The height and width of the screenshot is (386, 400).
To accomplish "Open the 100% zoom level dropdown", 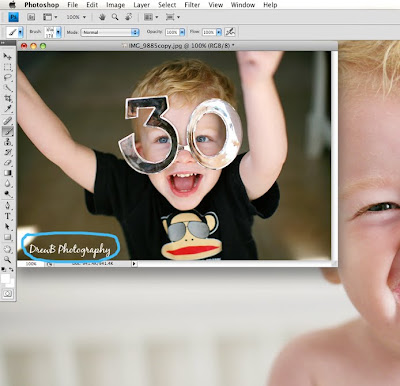I will click(x=76, y=17).
